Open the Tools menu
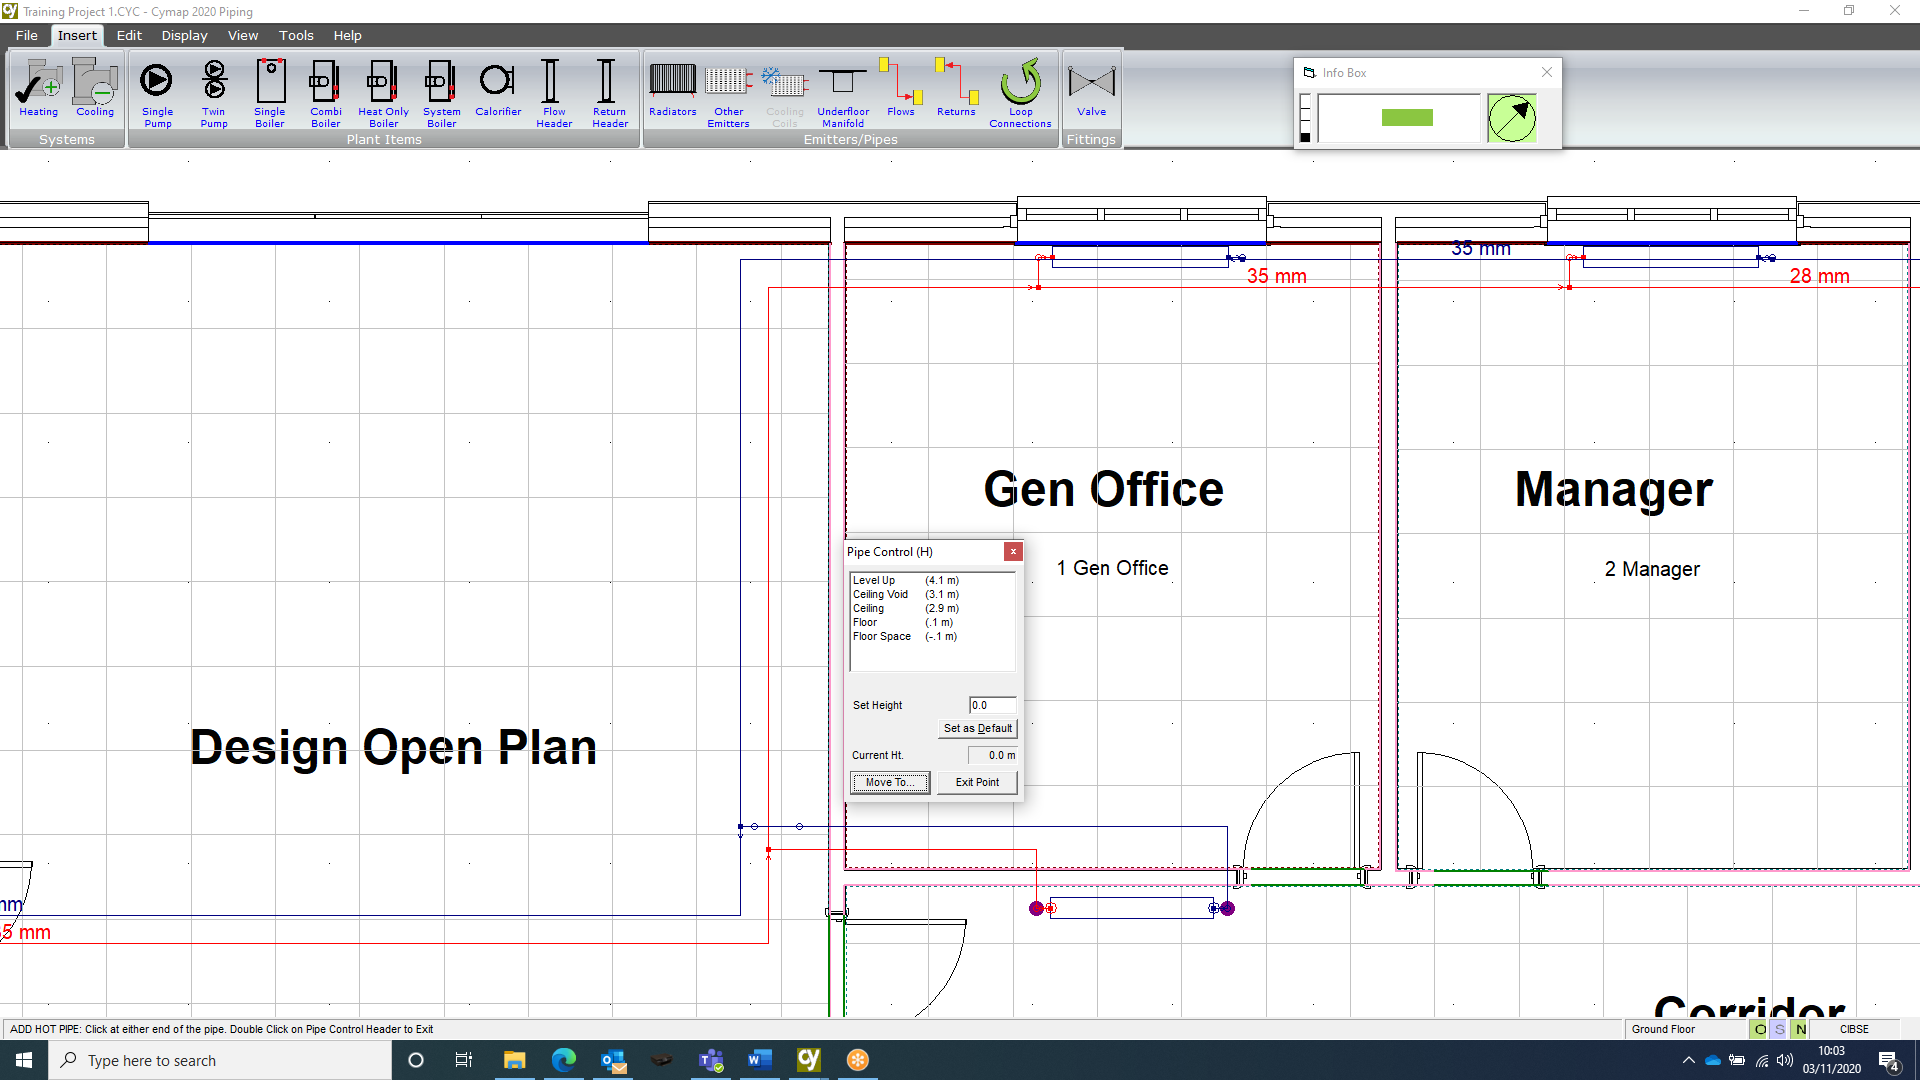The height and width of the screenshot is (1080, 1920). (x=296, y=35)
